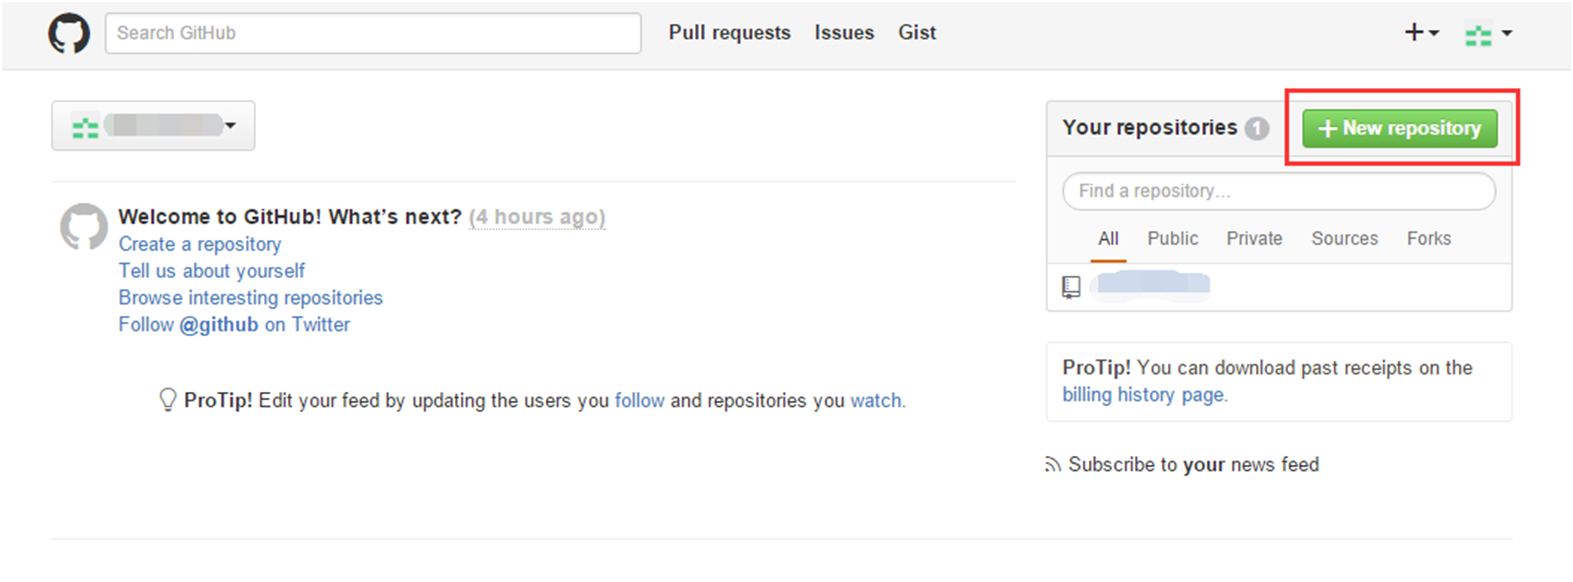The width and height of the screenshot is (1573, 582).
Task: Open the plus create-new dropdown
Action: (1421, 33)
